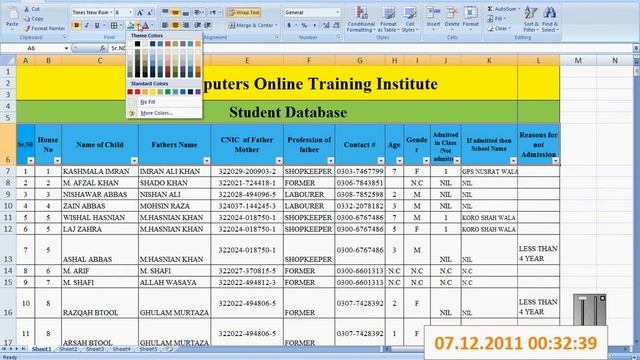Pick purple in Standard Colors
This screenshot has width=640, height=360.
[198, 92]
